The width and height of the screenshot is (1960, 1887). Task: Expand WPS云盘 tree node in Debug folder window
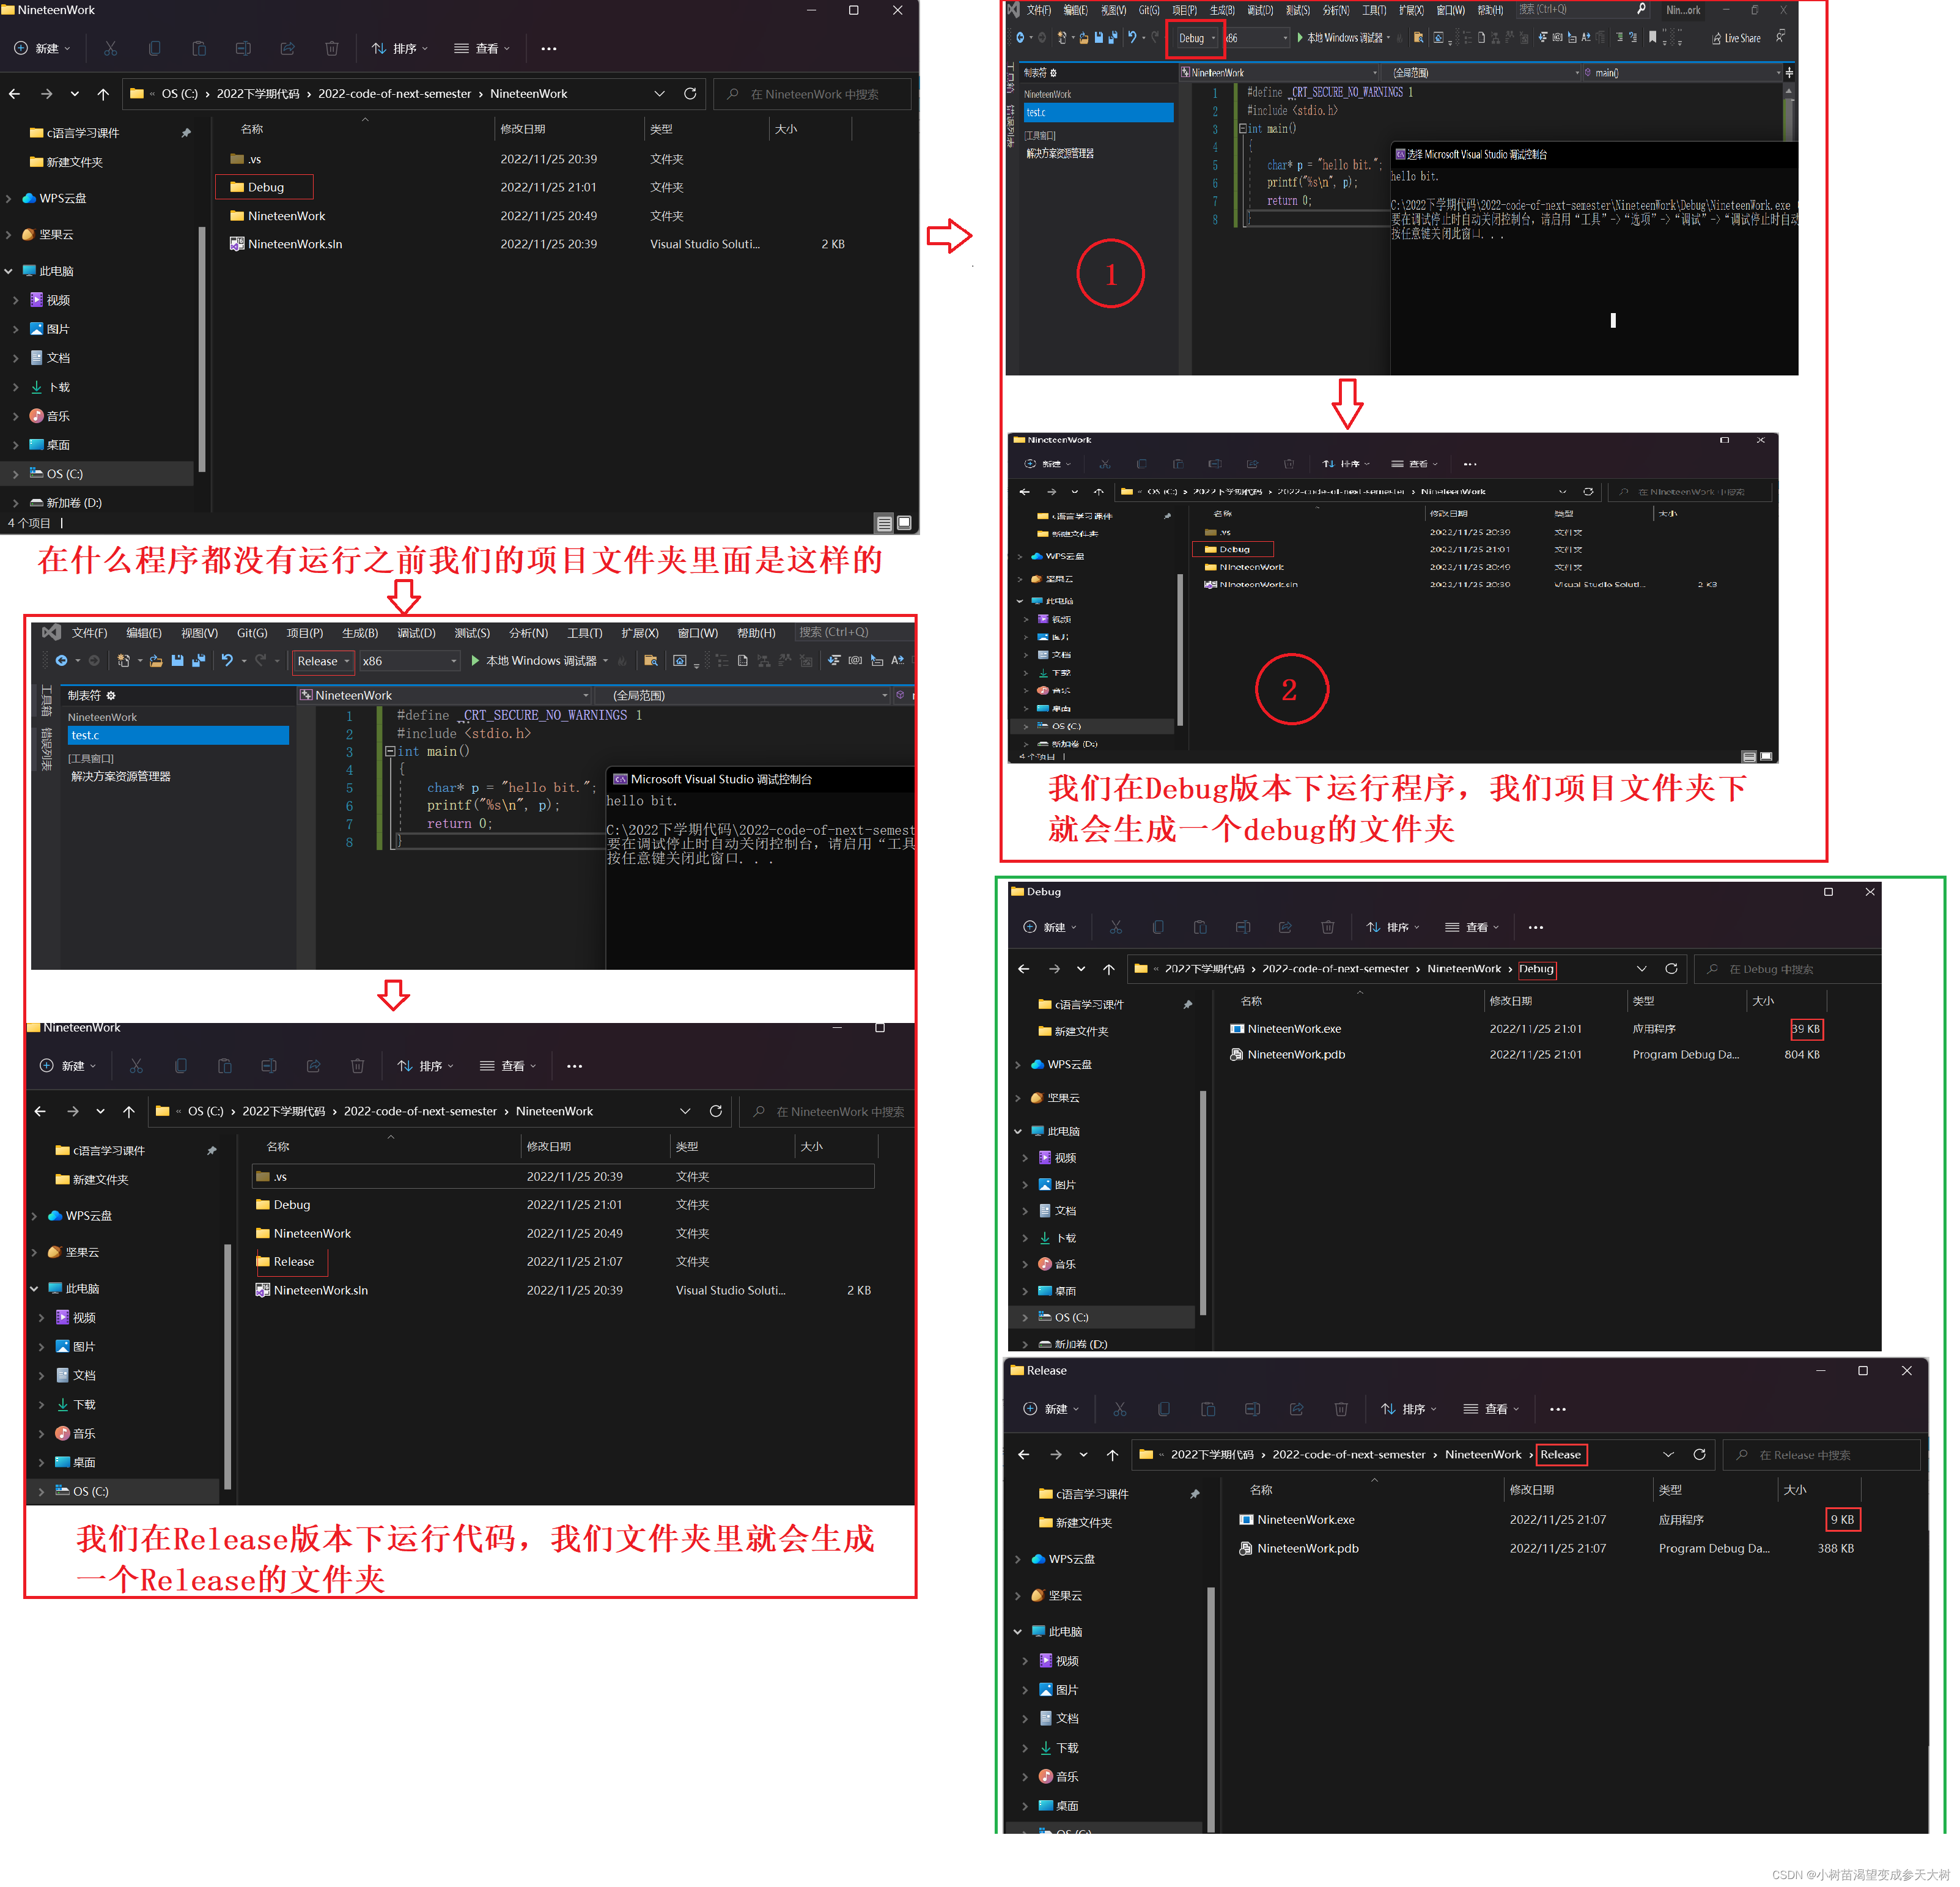[x=1019, y=1065]
